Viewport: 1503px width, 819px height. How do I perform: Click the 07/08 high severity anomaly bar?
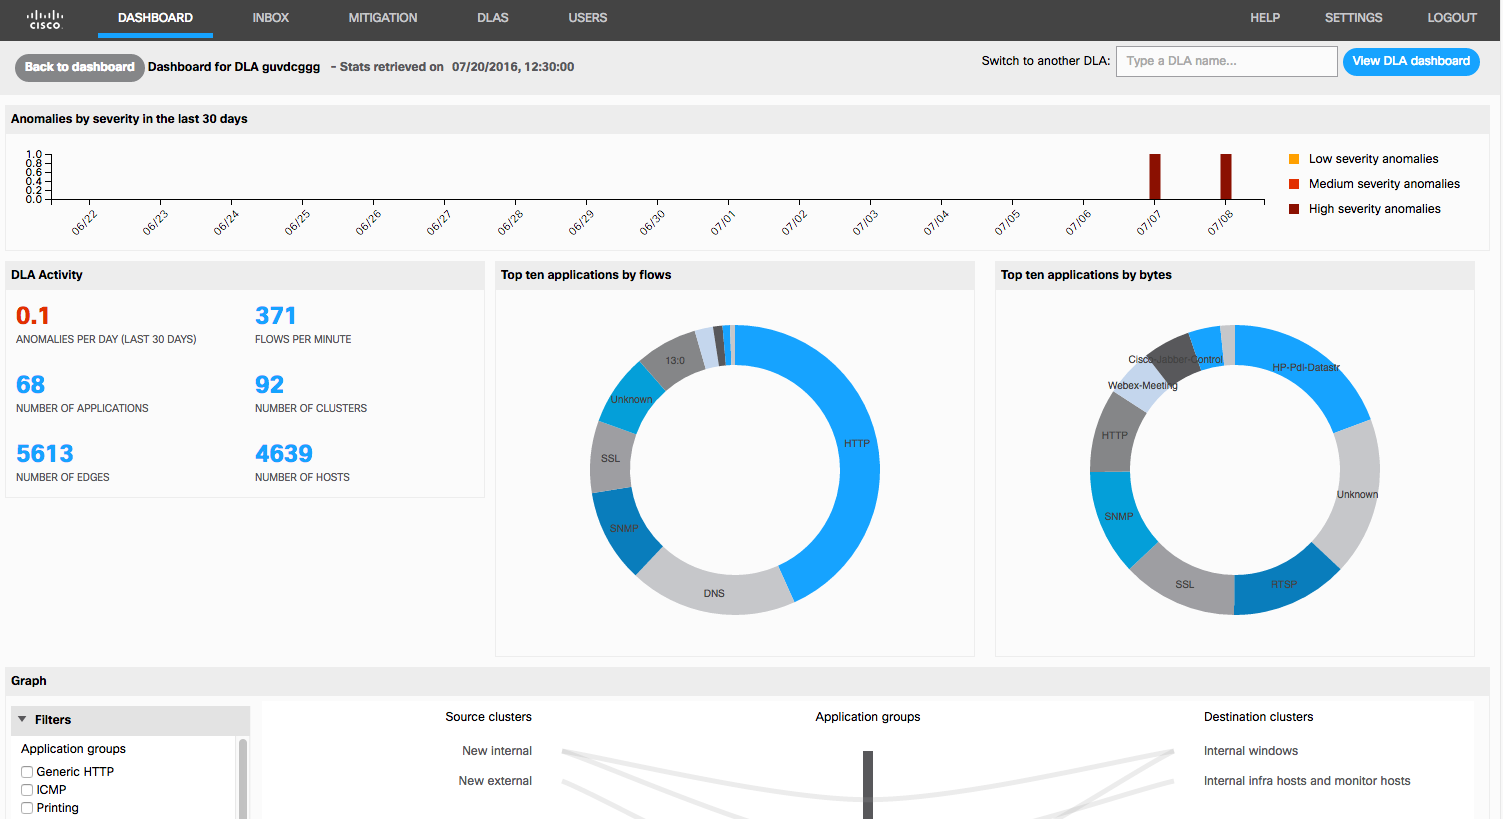(1225, 177)
